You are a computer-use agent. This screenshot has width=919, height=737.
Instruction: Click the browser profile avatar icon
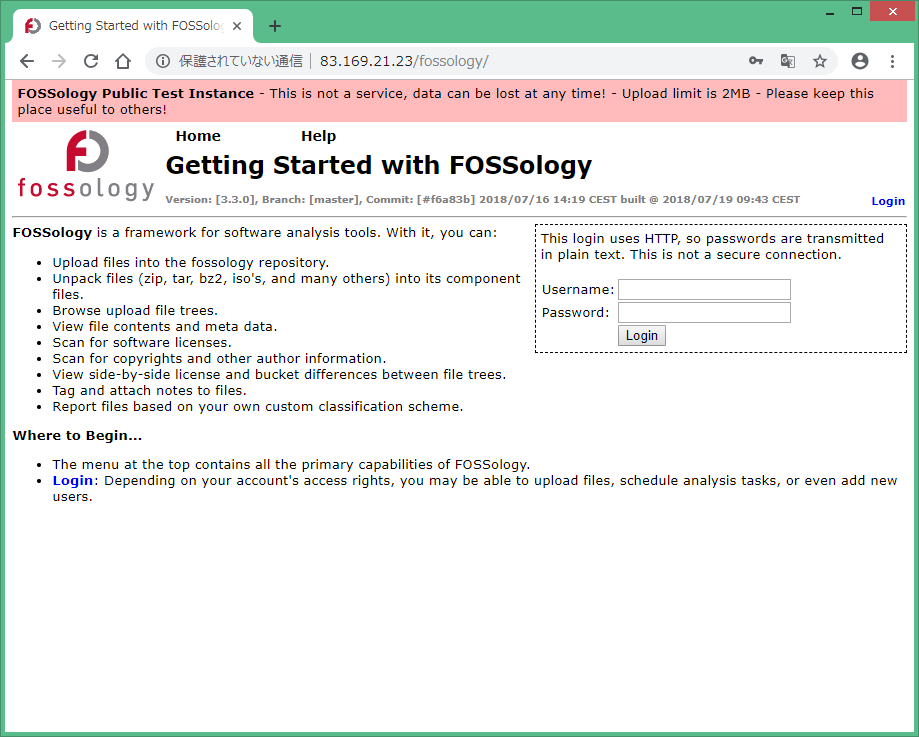click(859, 61)
